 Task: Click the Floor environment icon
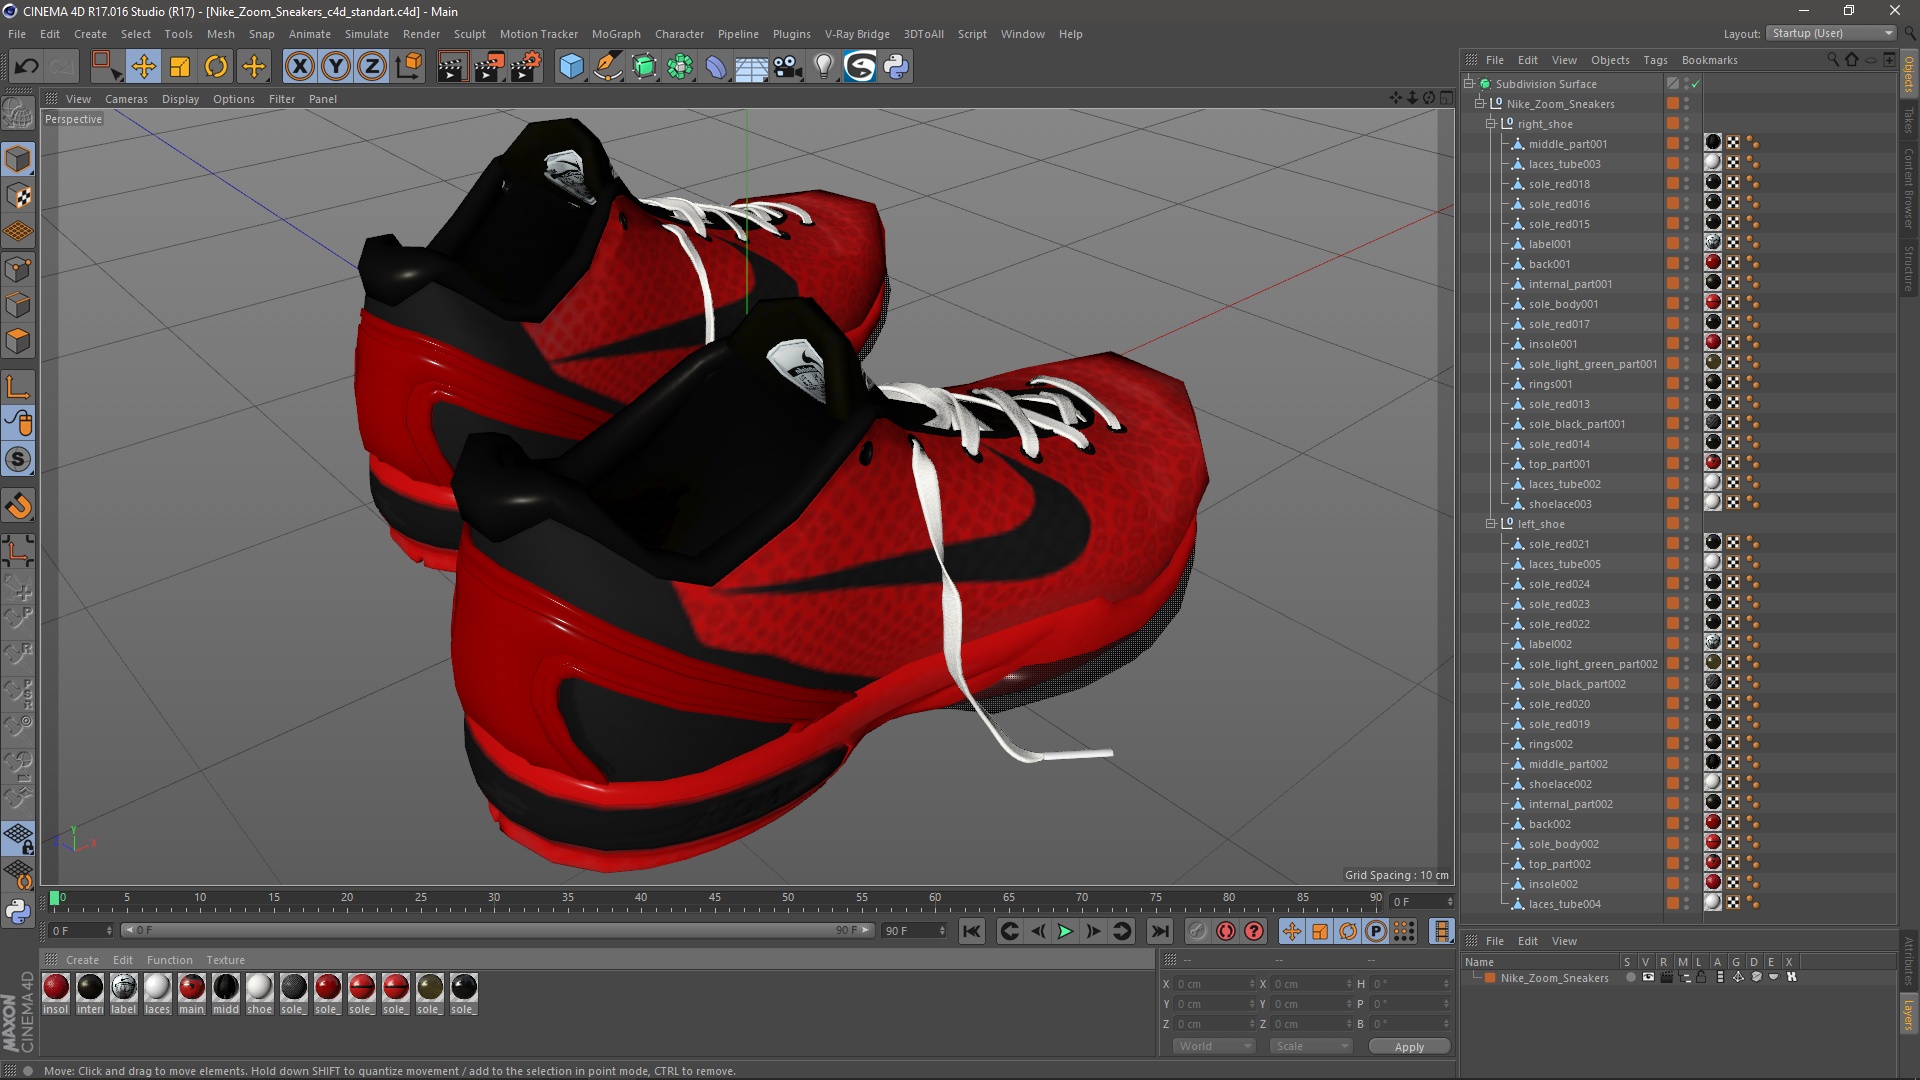(752, 67)
